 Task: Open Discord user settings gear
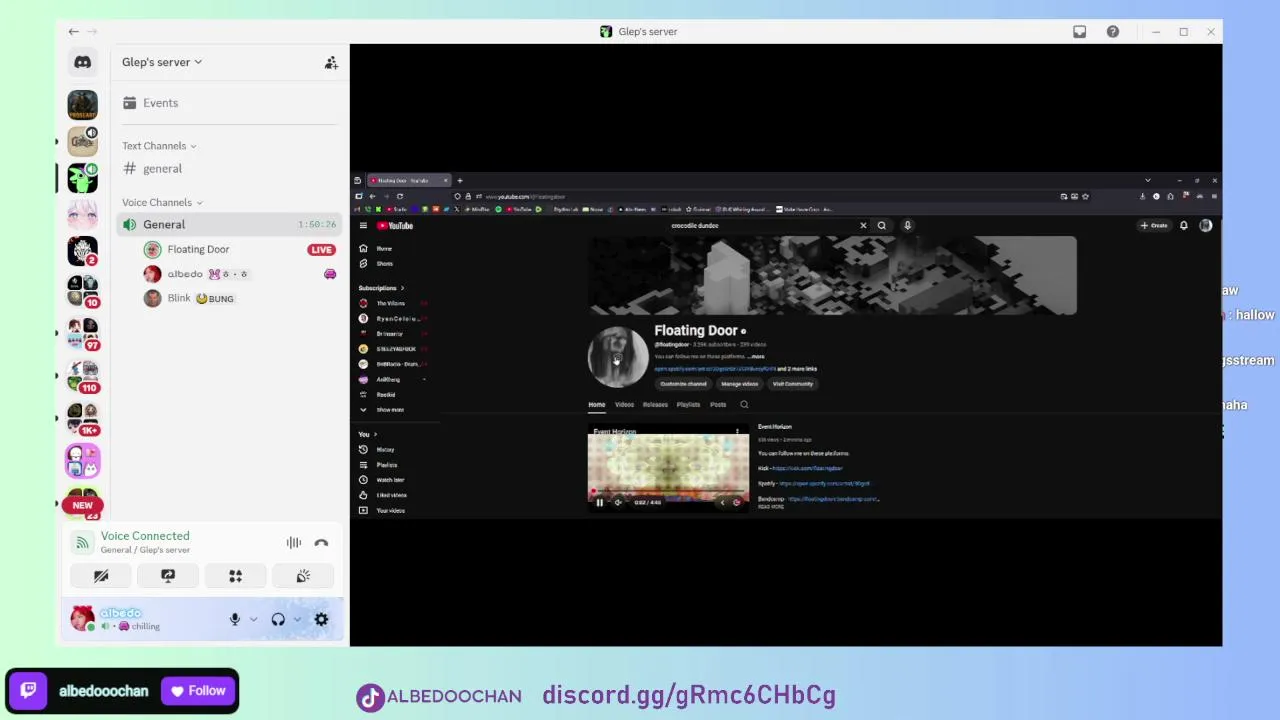[321, 620]
